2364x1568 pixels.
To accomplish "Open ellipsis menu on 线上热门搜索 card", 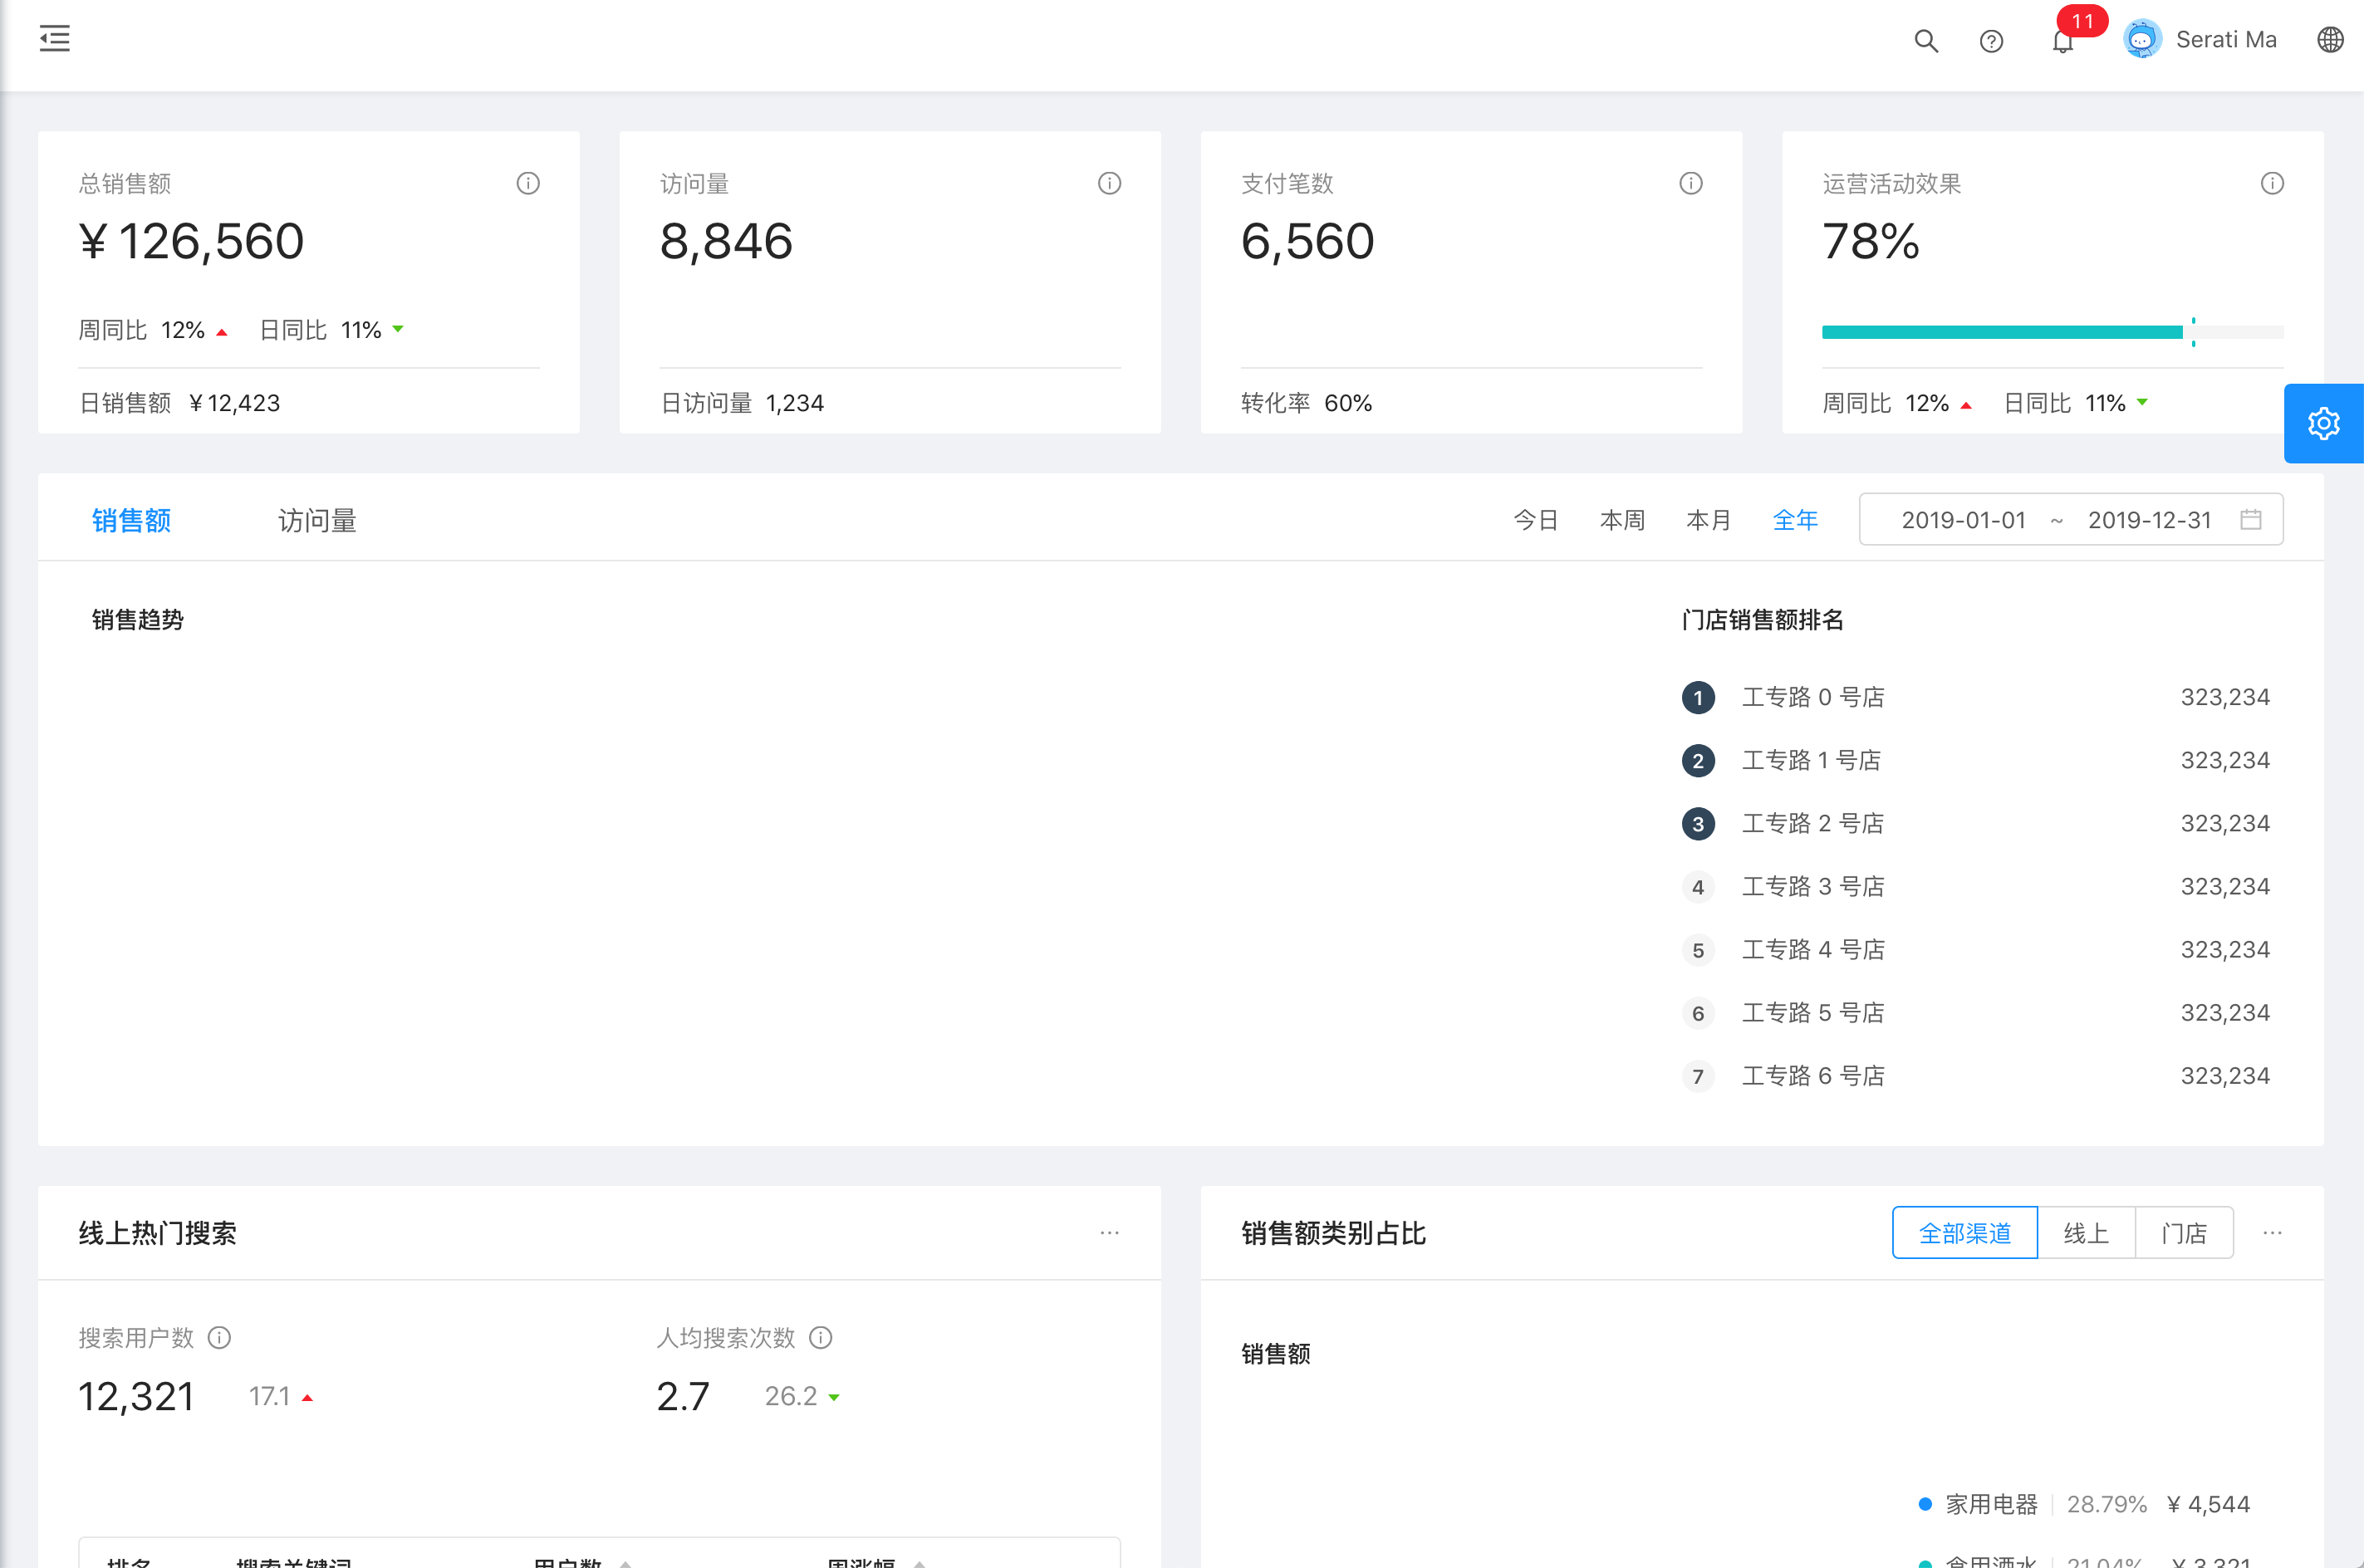I will pyautogui.click(x=1109, y=1233).
